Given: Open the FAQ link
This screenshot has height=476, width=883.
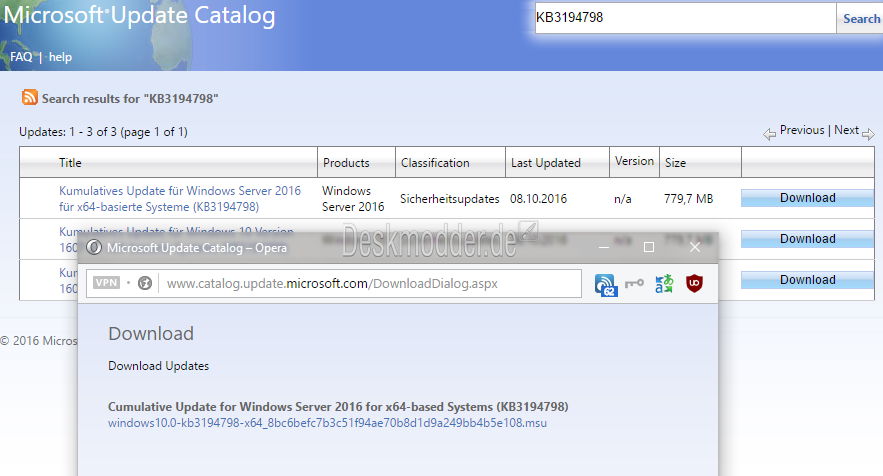Looking at the screenshot, I should (21, 56).
